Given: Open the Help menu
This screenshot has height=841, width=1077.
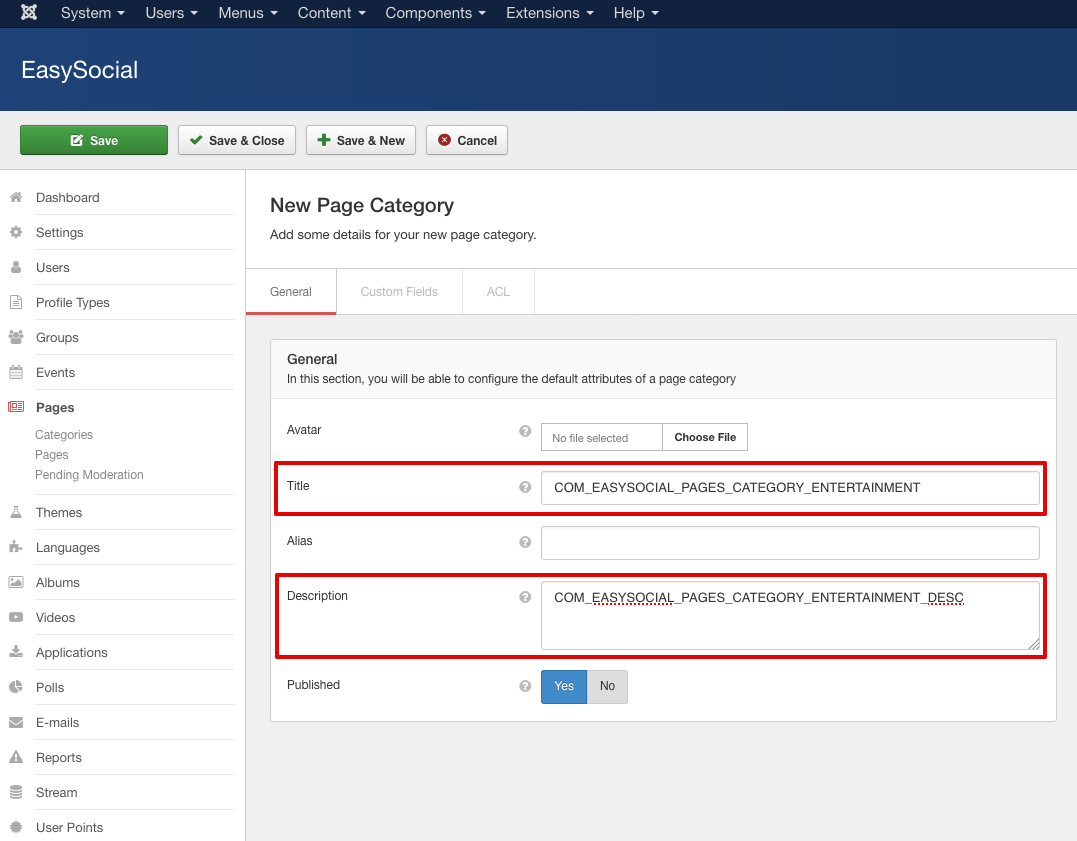Looking at the screenshot, I should [x=636, y=13].
